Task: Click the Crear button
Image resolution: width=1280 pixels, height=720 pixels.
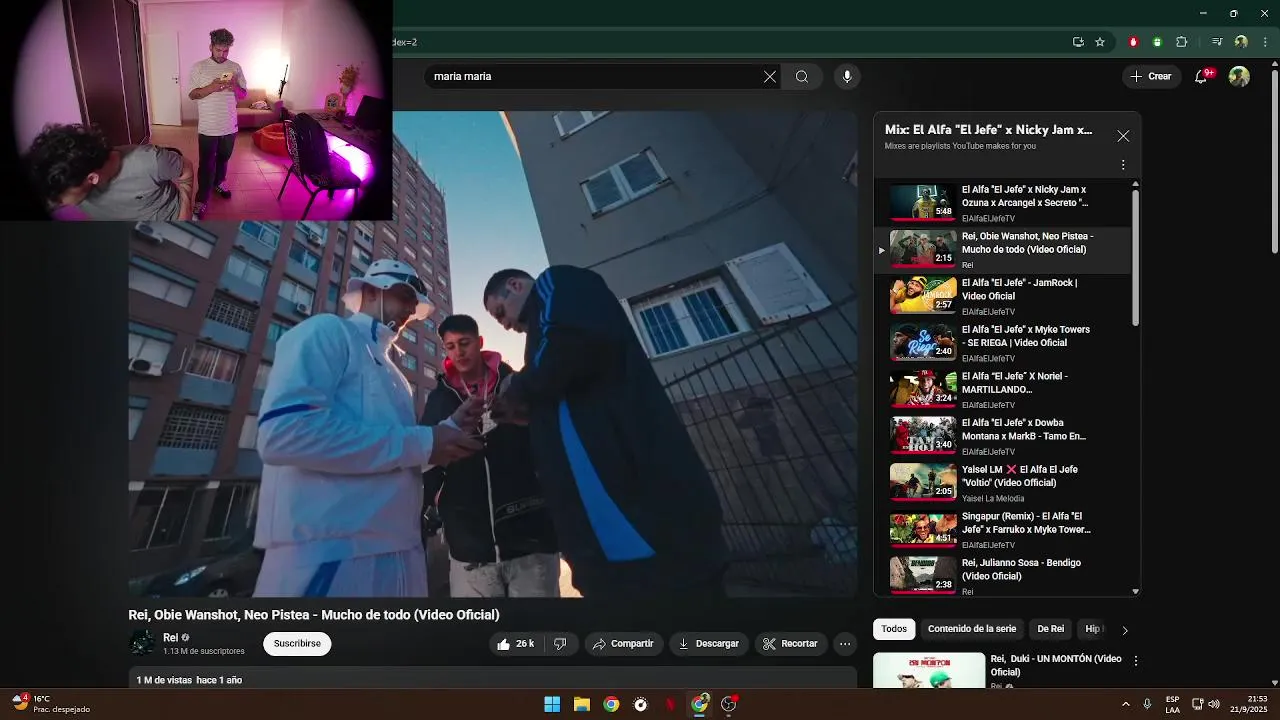Action: click(1150, 77)
